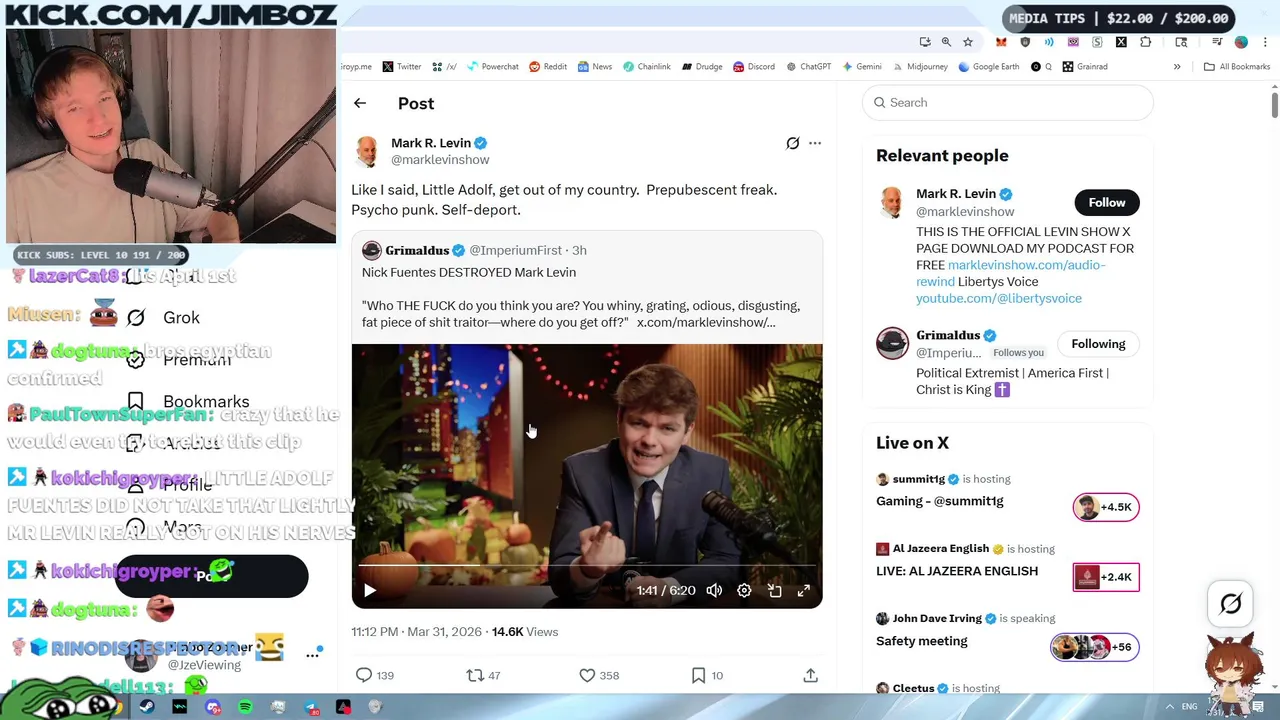1280x720 pixels.
Task: Open Grimaldus quoted post author
Action: [x=417, y=250]
